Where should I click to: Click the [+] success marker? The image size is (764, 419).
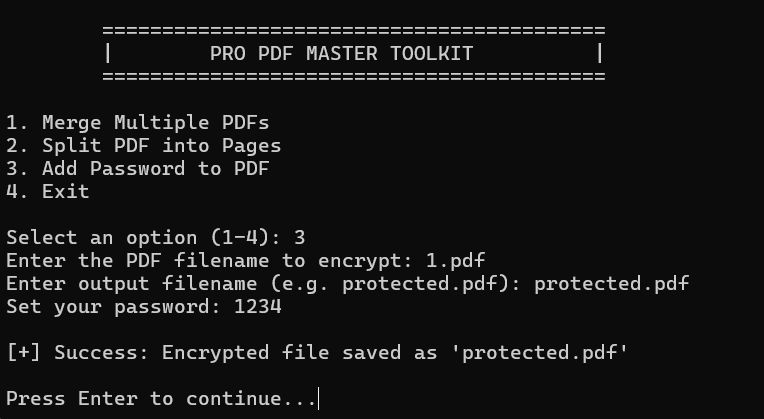24,353
